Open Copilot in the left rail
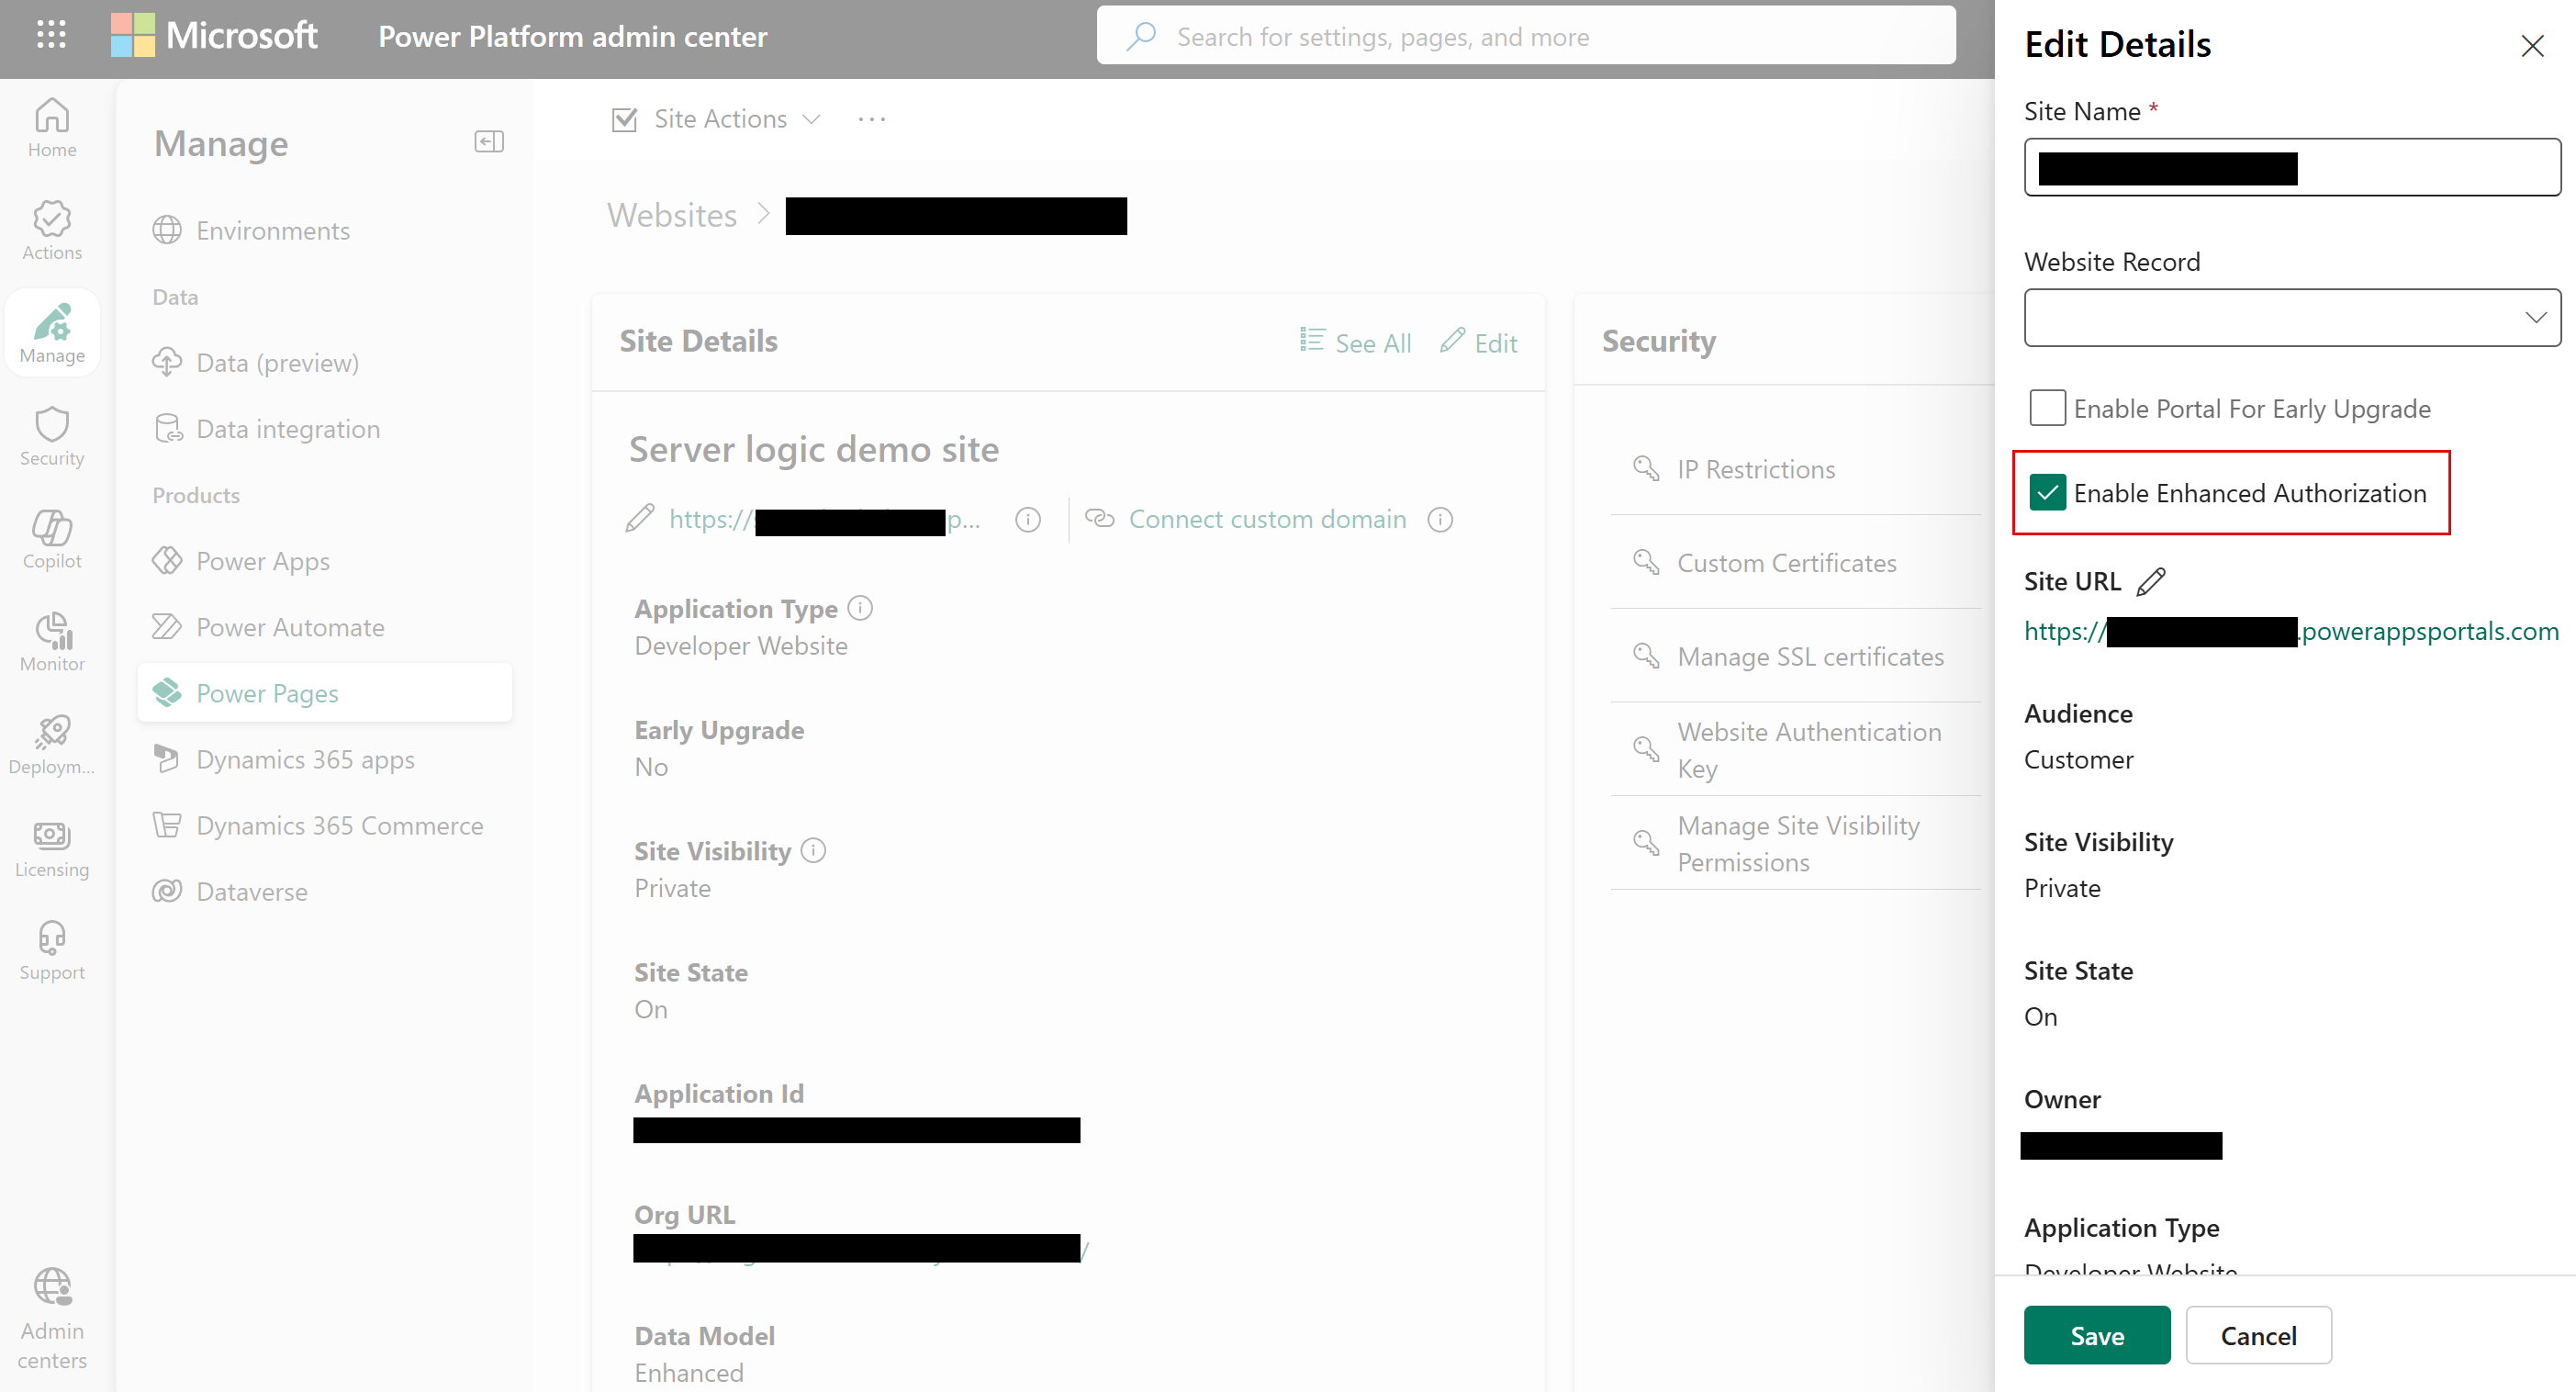The height and width of the screenshot is (1392, 2576). 52,540
